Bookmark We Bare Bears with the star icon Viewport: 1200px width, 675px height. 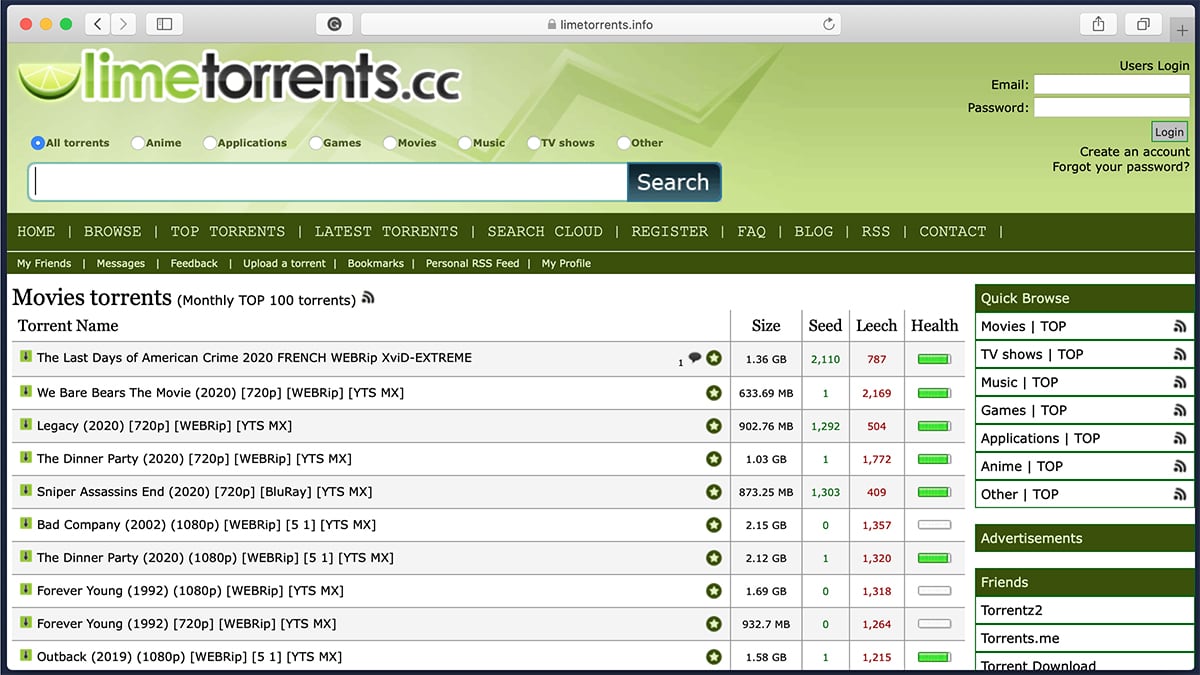pos(714,393)
